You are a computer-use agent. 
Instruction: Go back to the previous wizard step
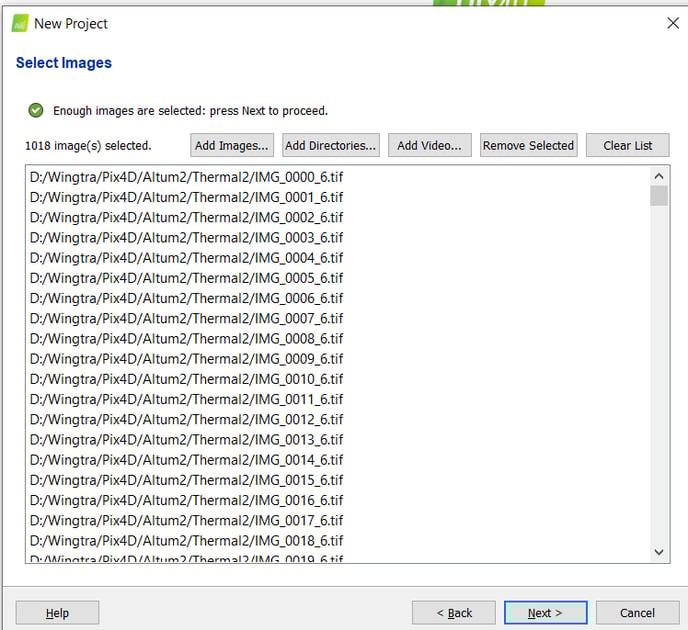(454, 612)
